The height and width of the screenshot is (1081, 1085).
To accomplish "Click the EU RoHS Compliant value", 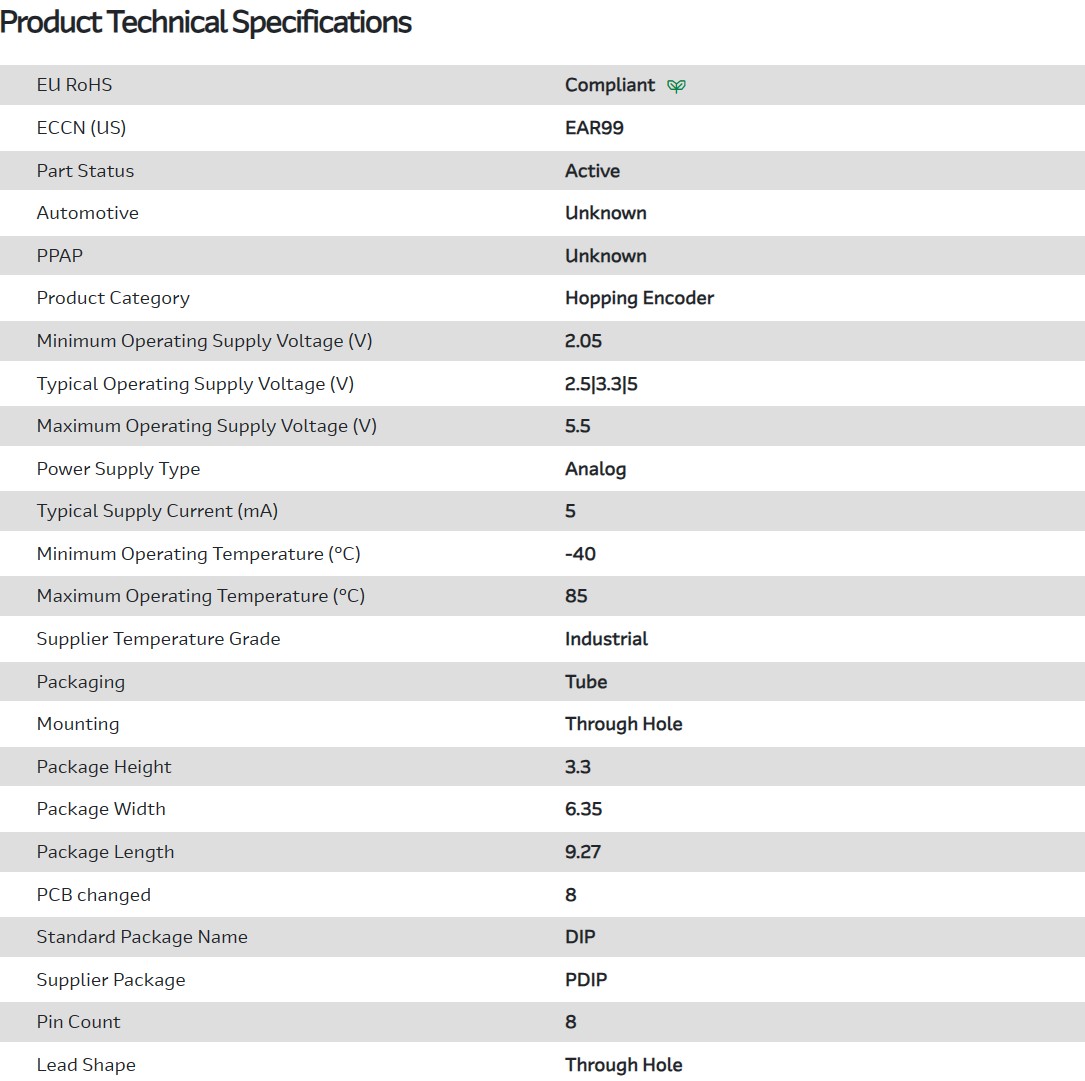I will point(610,85).
